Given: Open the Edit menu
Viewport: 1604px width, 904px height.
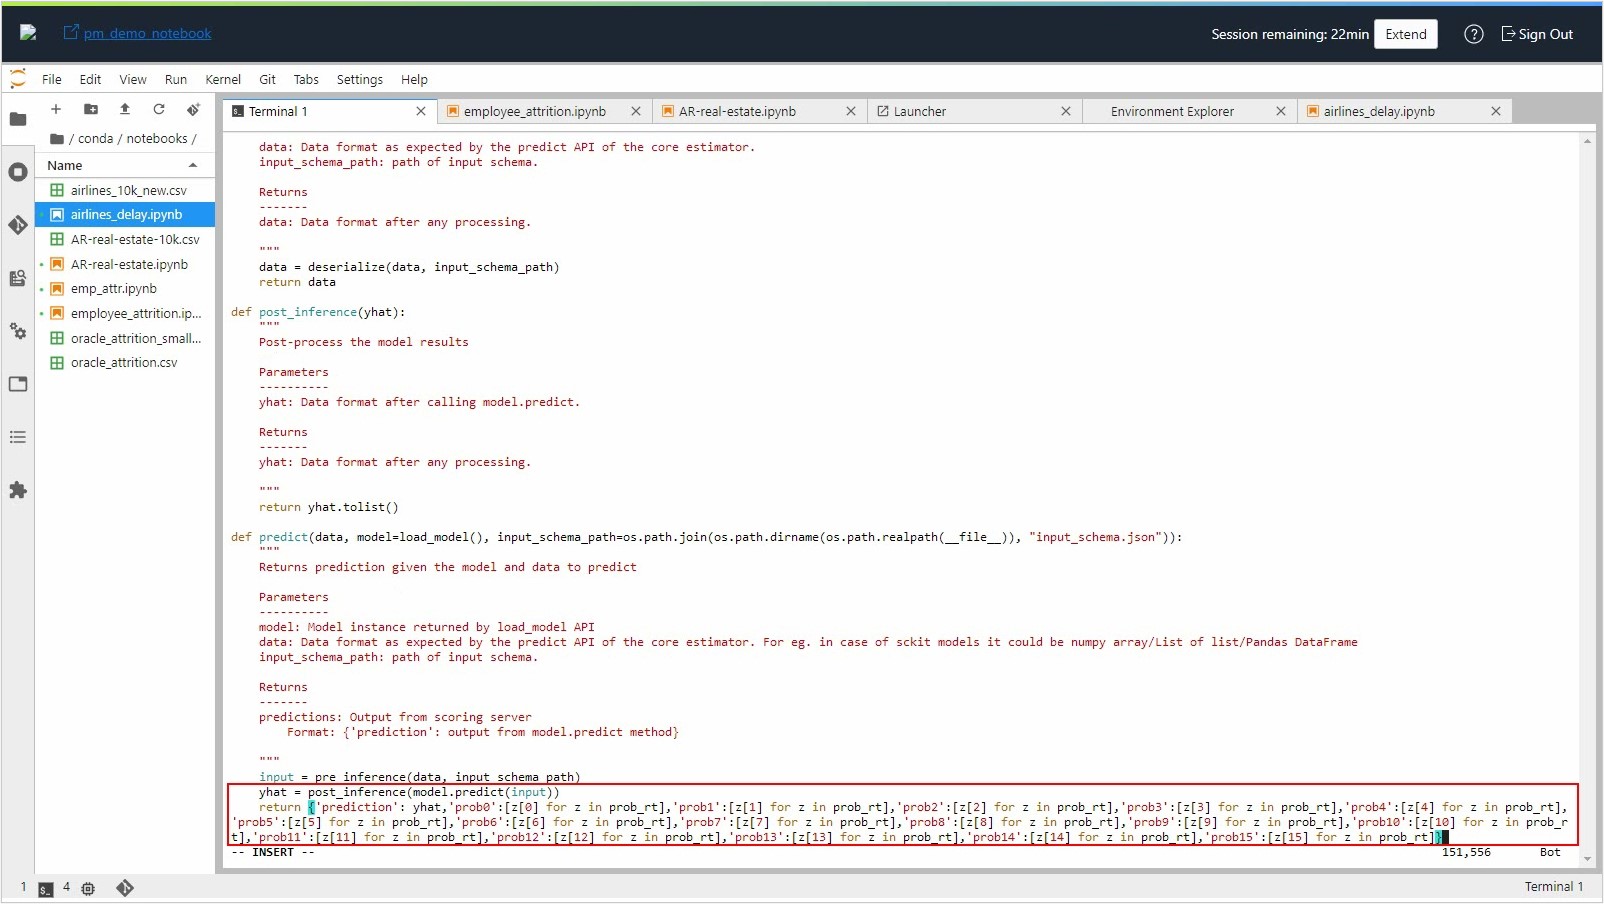Looking at the screenshot, I should (x=90, y=79).
